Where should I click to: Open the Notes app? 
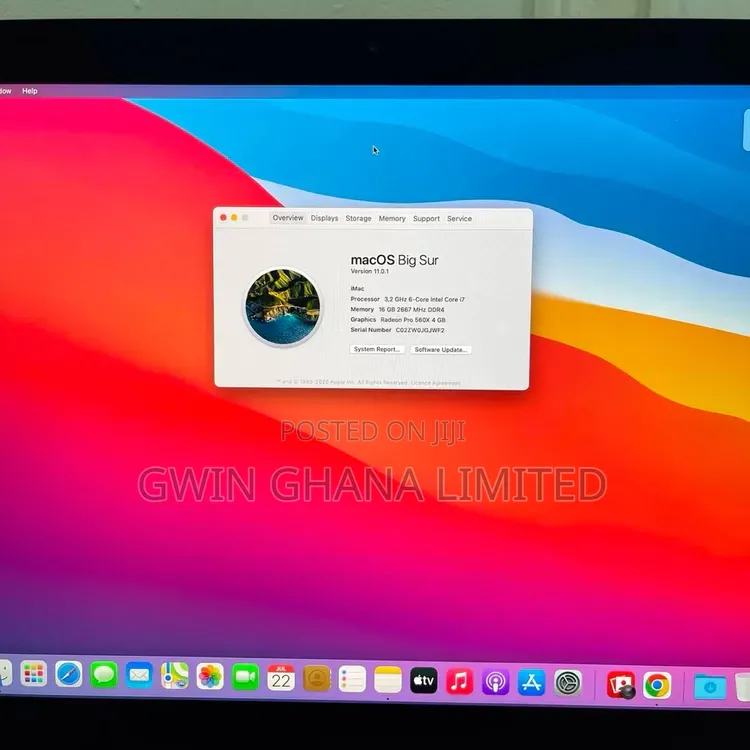[x=388, y=680]
